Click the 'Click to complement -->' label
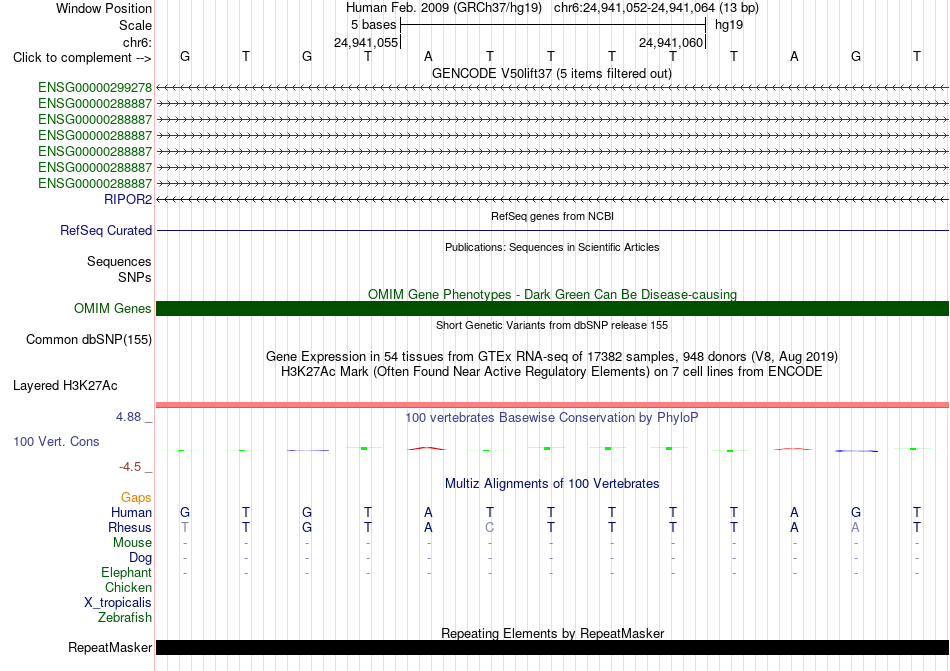 click(82, 58)
